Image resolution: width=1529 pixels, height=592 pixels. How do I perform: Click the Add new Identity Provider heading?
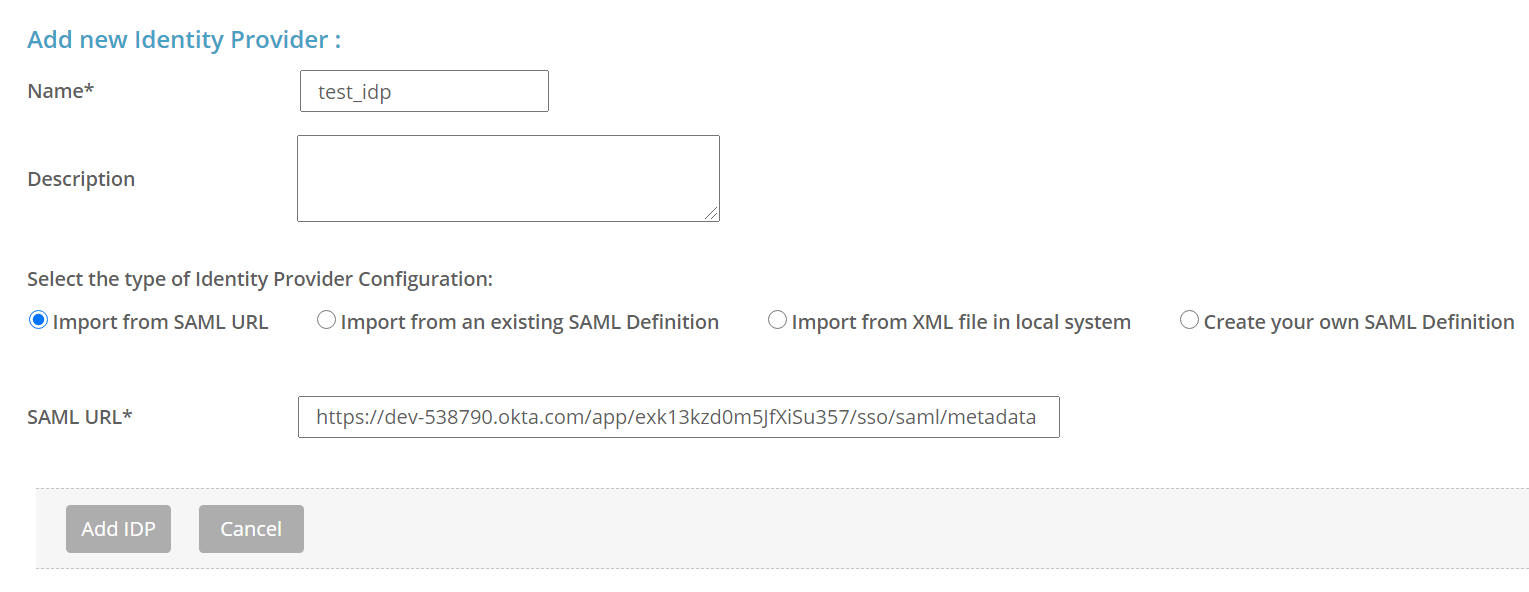click(182, 39)
